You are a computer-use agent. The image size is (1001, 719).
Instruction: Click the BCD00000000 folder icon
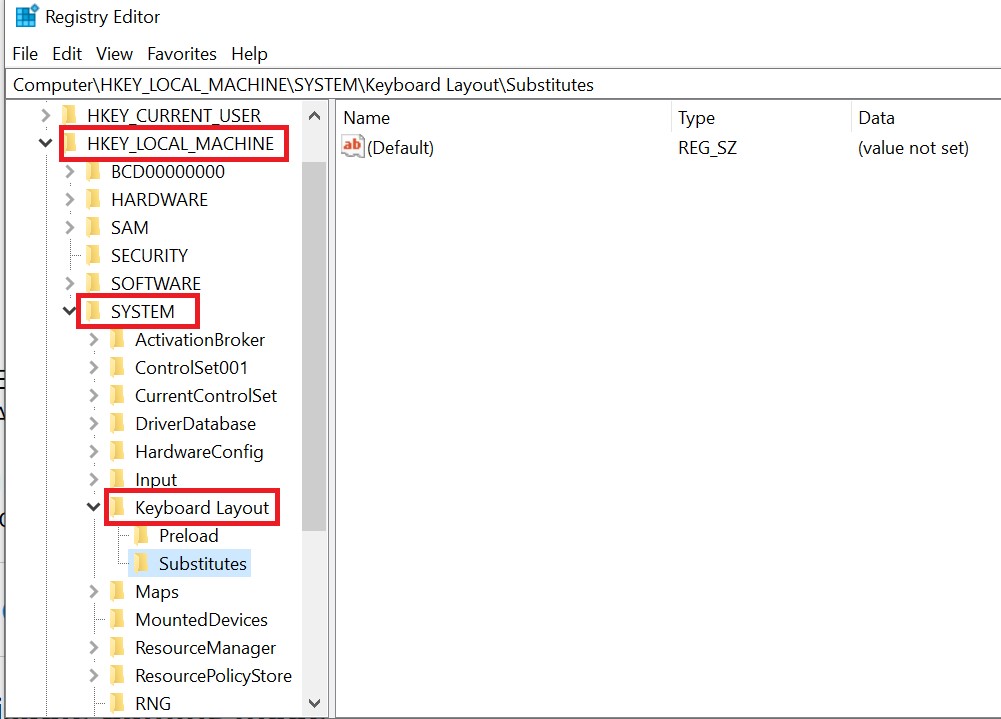(x=93, y=171)
